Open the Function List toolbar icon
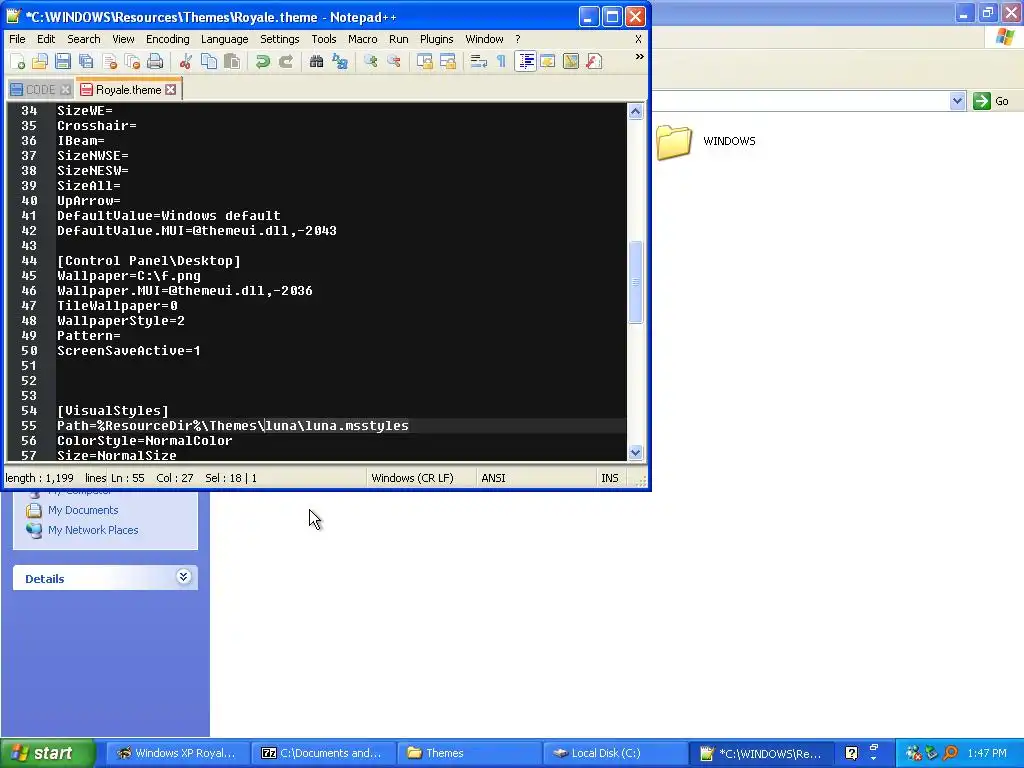 [x=594, y=61]
